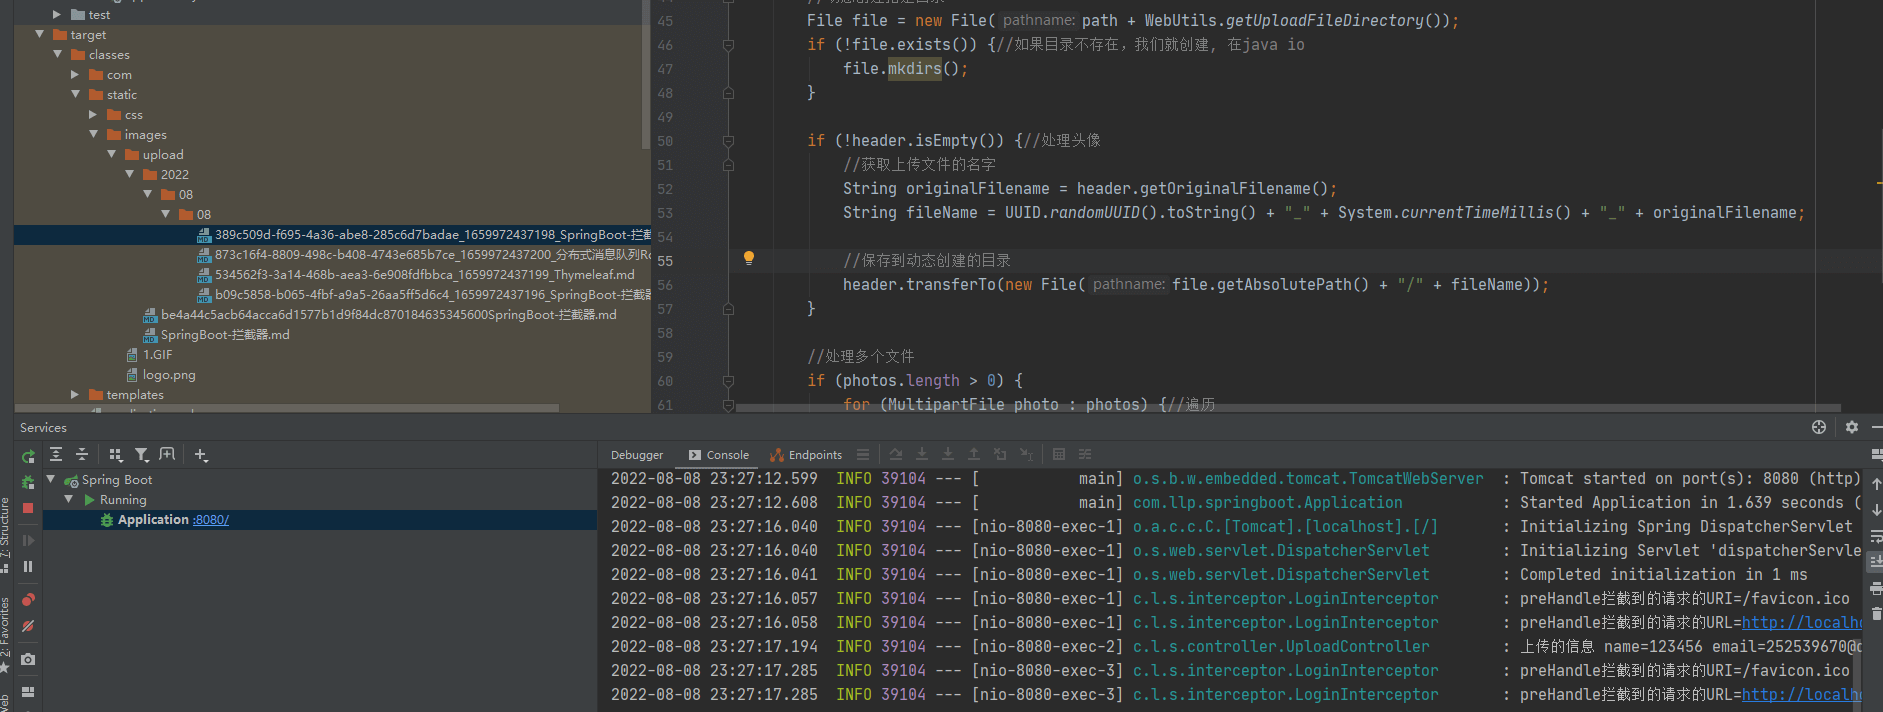
Task: Collapse the target folder
Action: (39, 34)
